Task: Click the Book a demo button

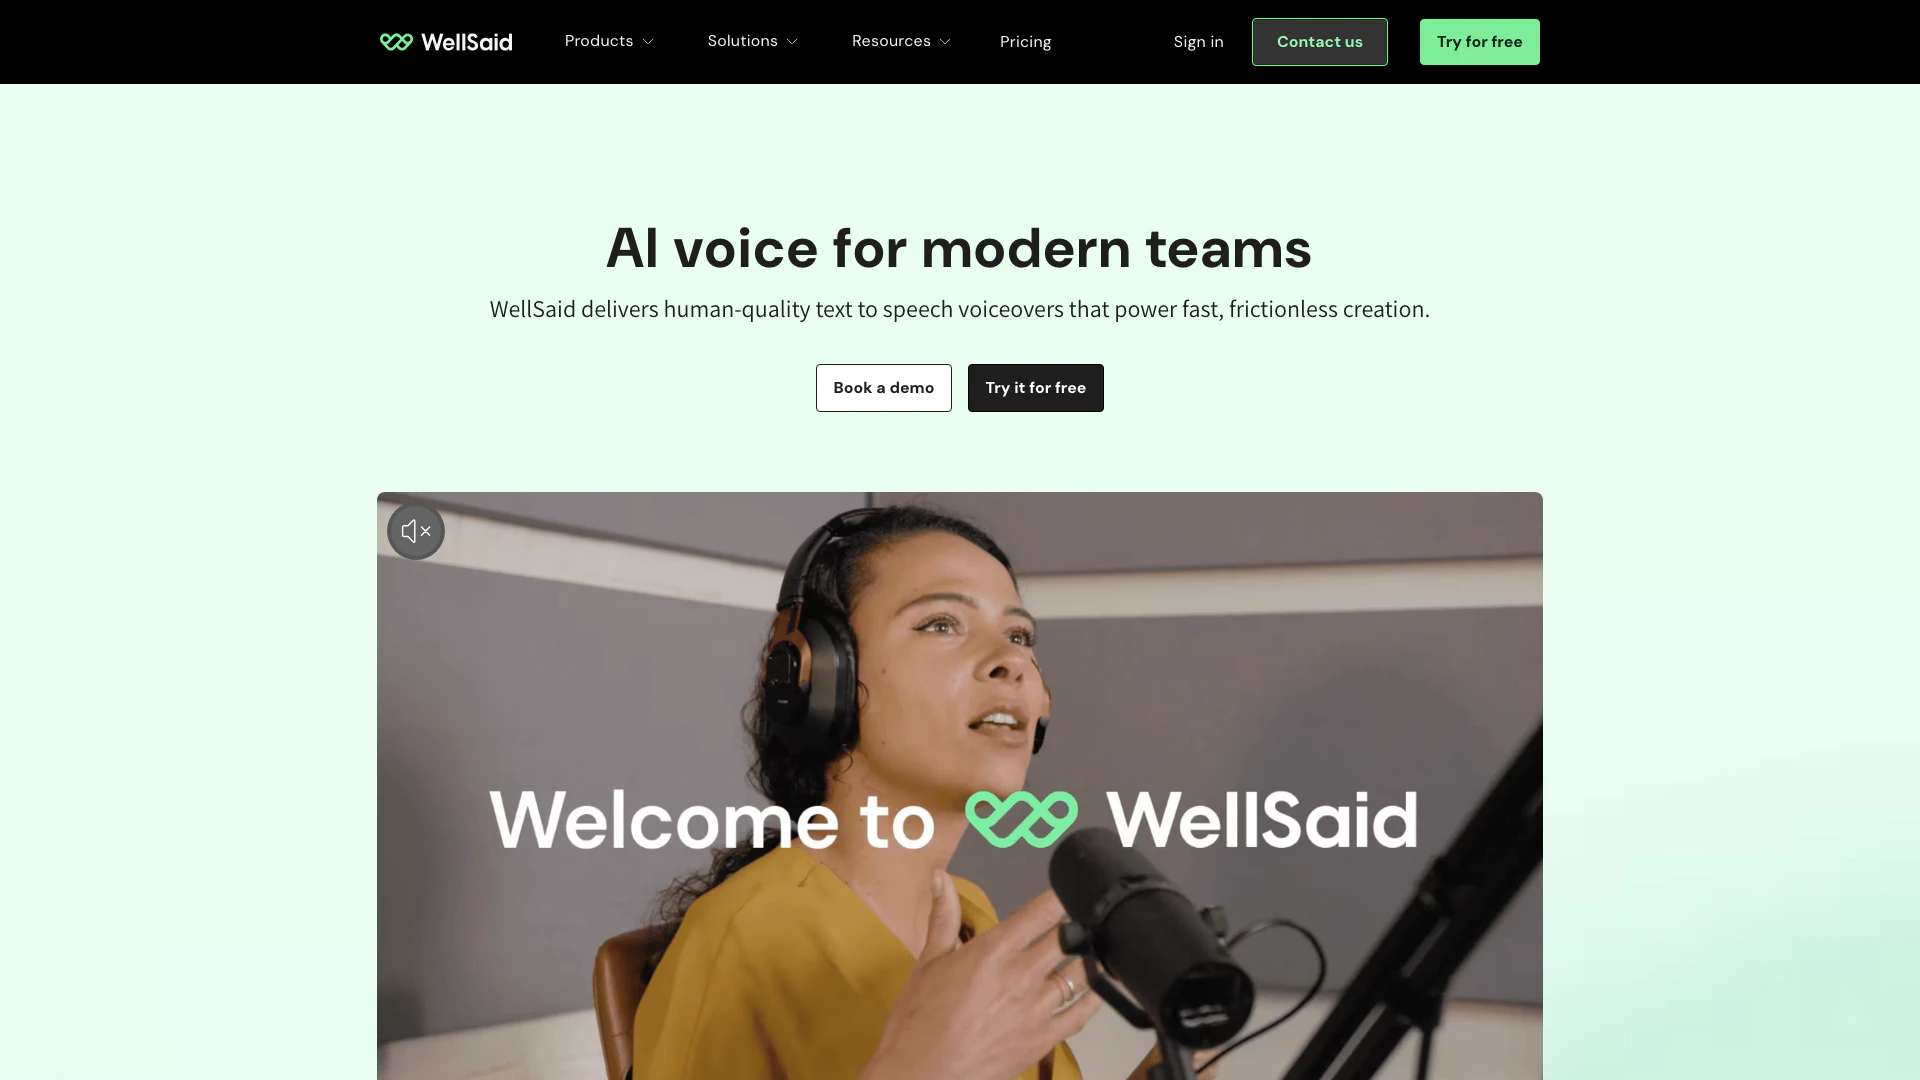Action: 883,388
